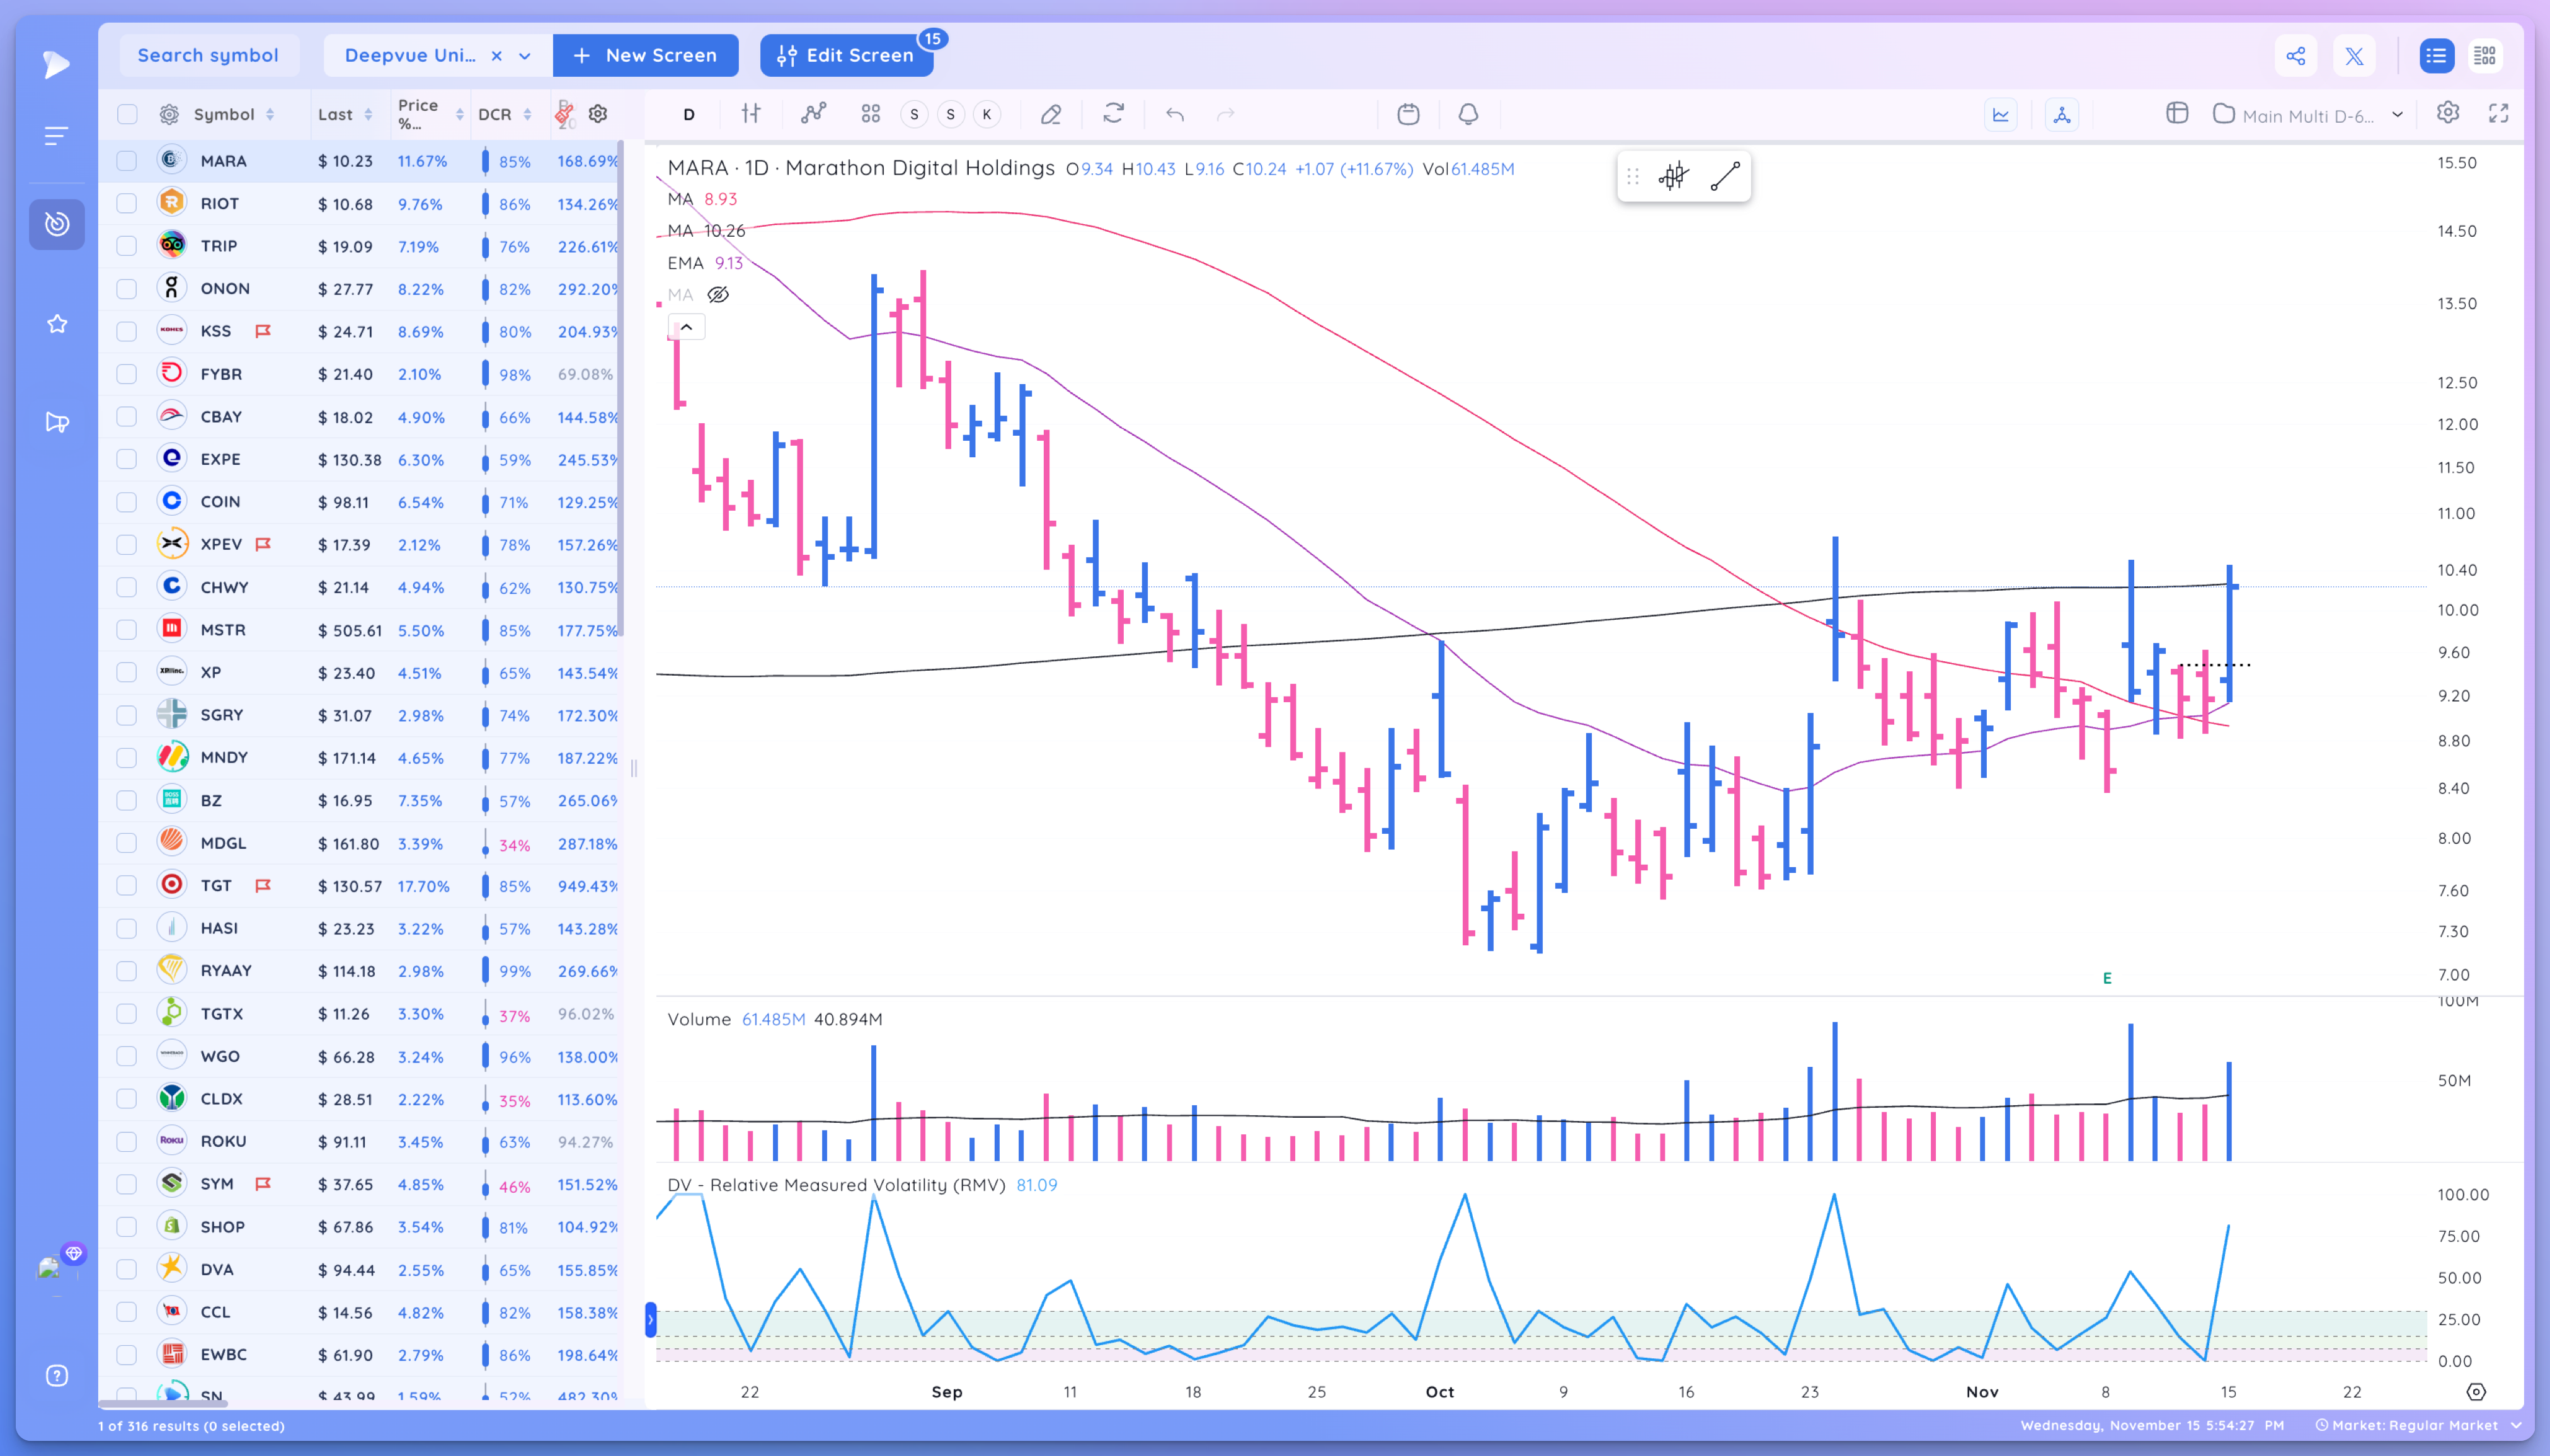The height and width of the screenshot is (1456, 2550).
Task: Open the chart settings gear icon
Action: coord(2448,113)
